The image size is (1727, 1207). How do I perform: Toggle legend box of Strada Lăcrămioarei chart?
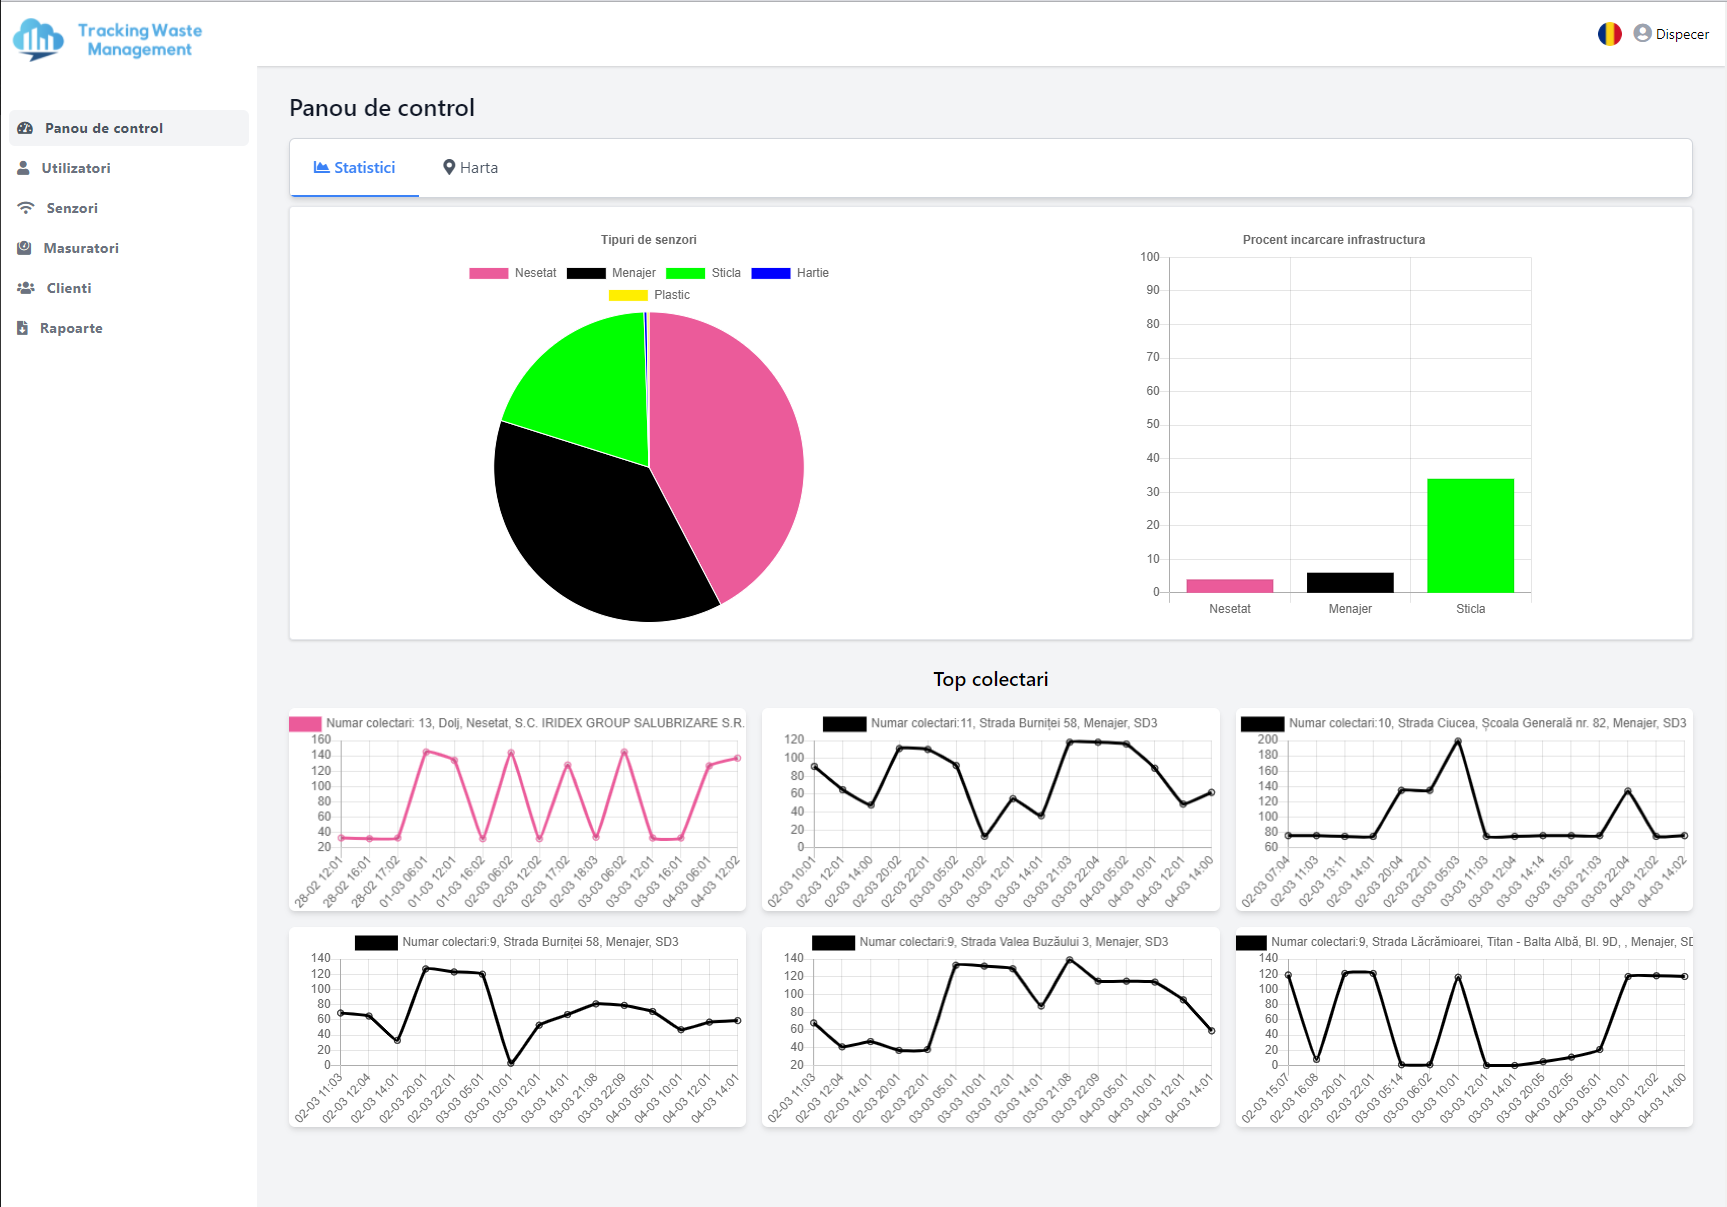click(x=1251, y=942)
